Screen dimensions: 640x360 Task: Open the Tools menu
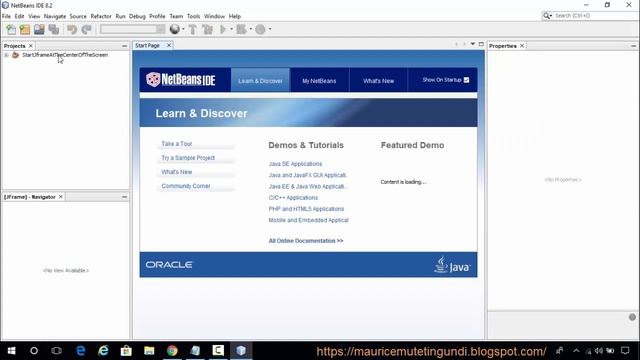pyautogui.click(x=193, y=16)
